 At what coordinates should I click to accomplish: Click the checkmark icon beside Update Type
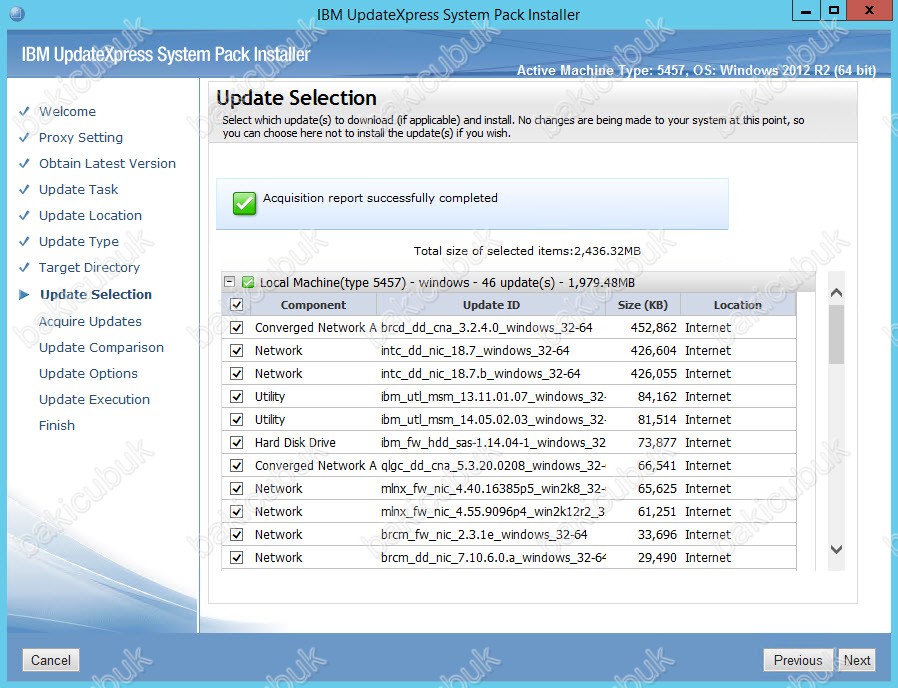(24, 241)
